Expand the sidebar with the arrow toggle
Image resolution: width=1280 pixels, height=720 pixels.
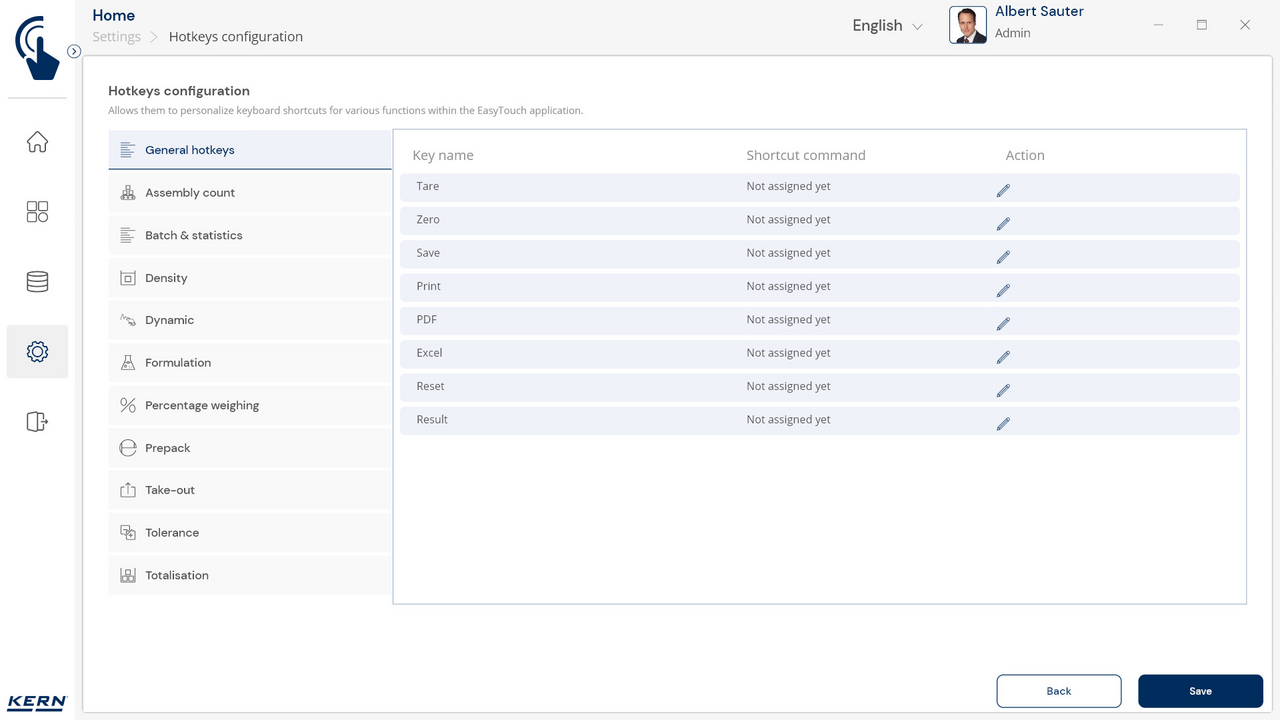[74, 51]
